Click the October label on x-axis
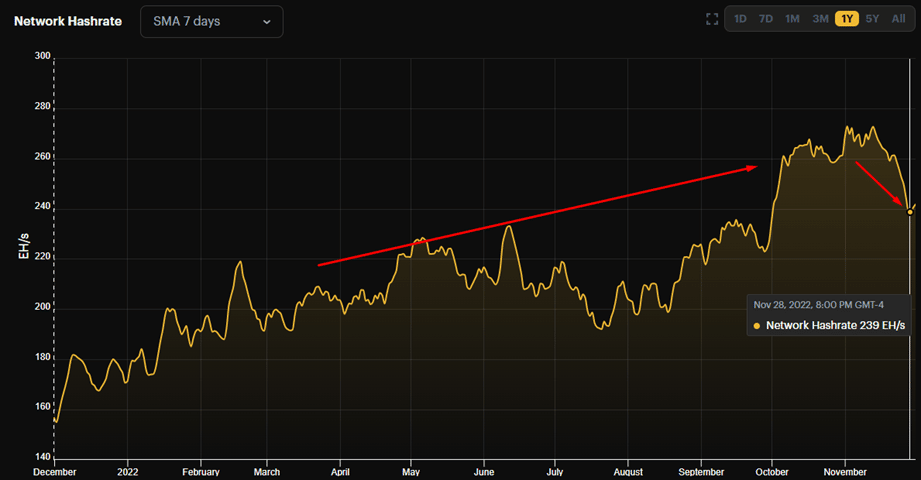Image resolution: width=921 pixels, height=480 pixels. coord(771,470)
